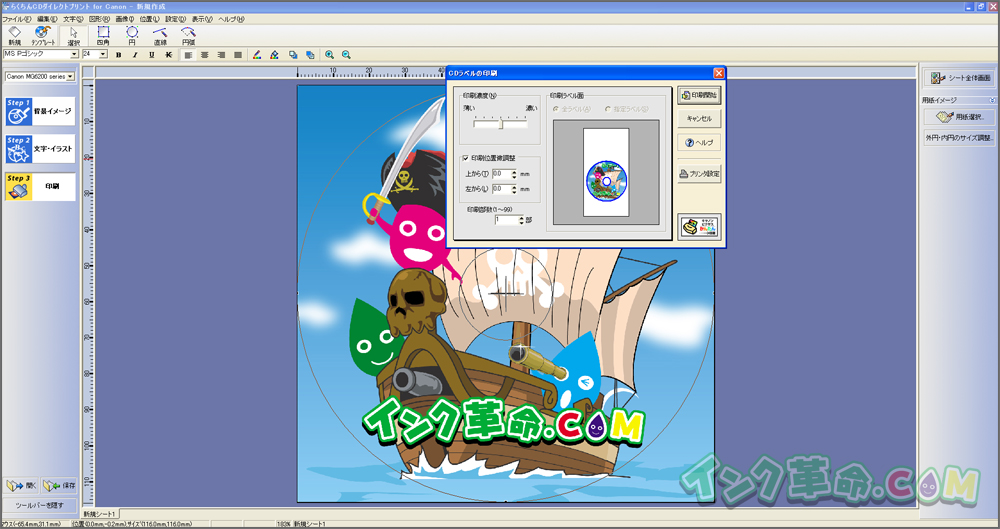Center-align the text
Viewport: 1000px width, 529px height.
[205, 55]
